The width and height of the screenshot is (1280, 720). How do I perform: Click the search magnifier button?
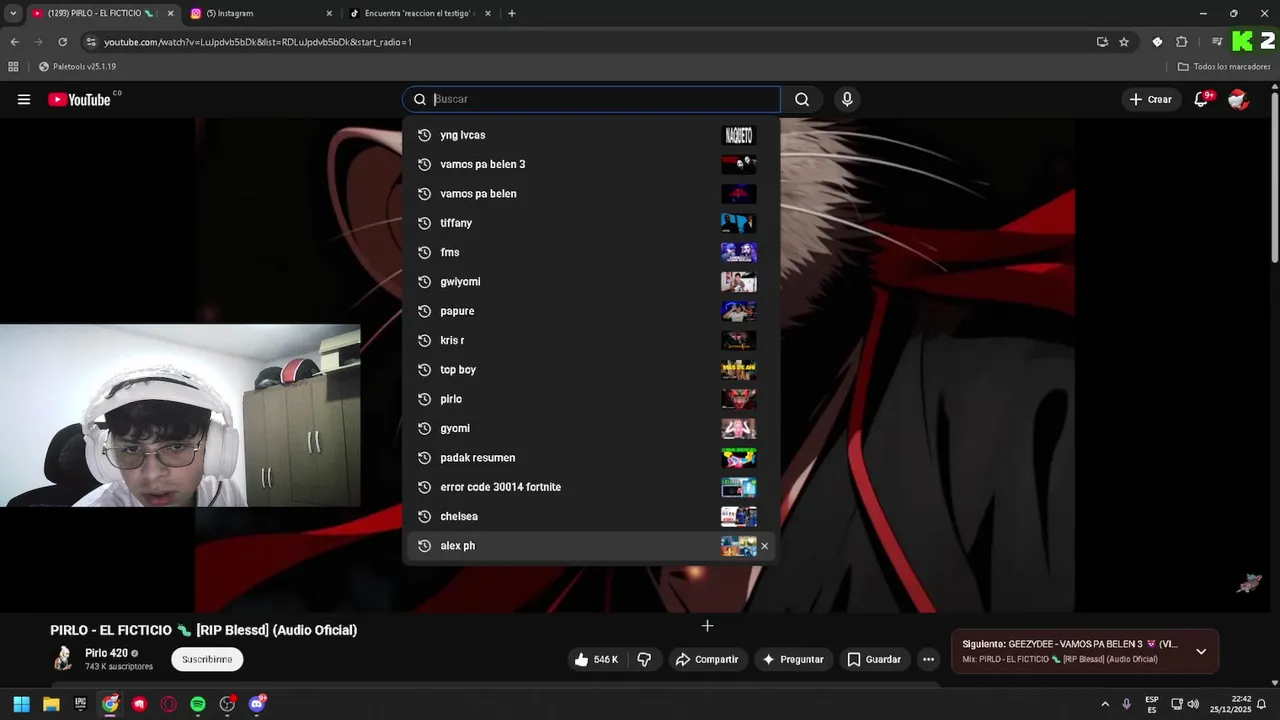click(802, 99)
